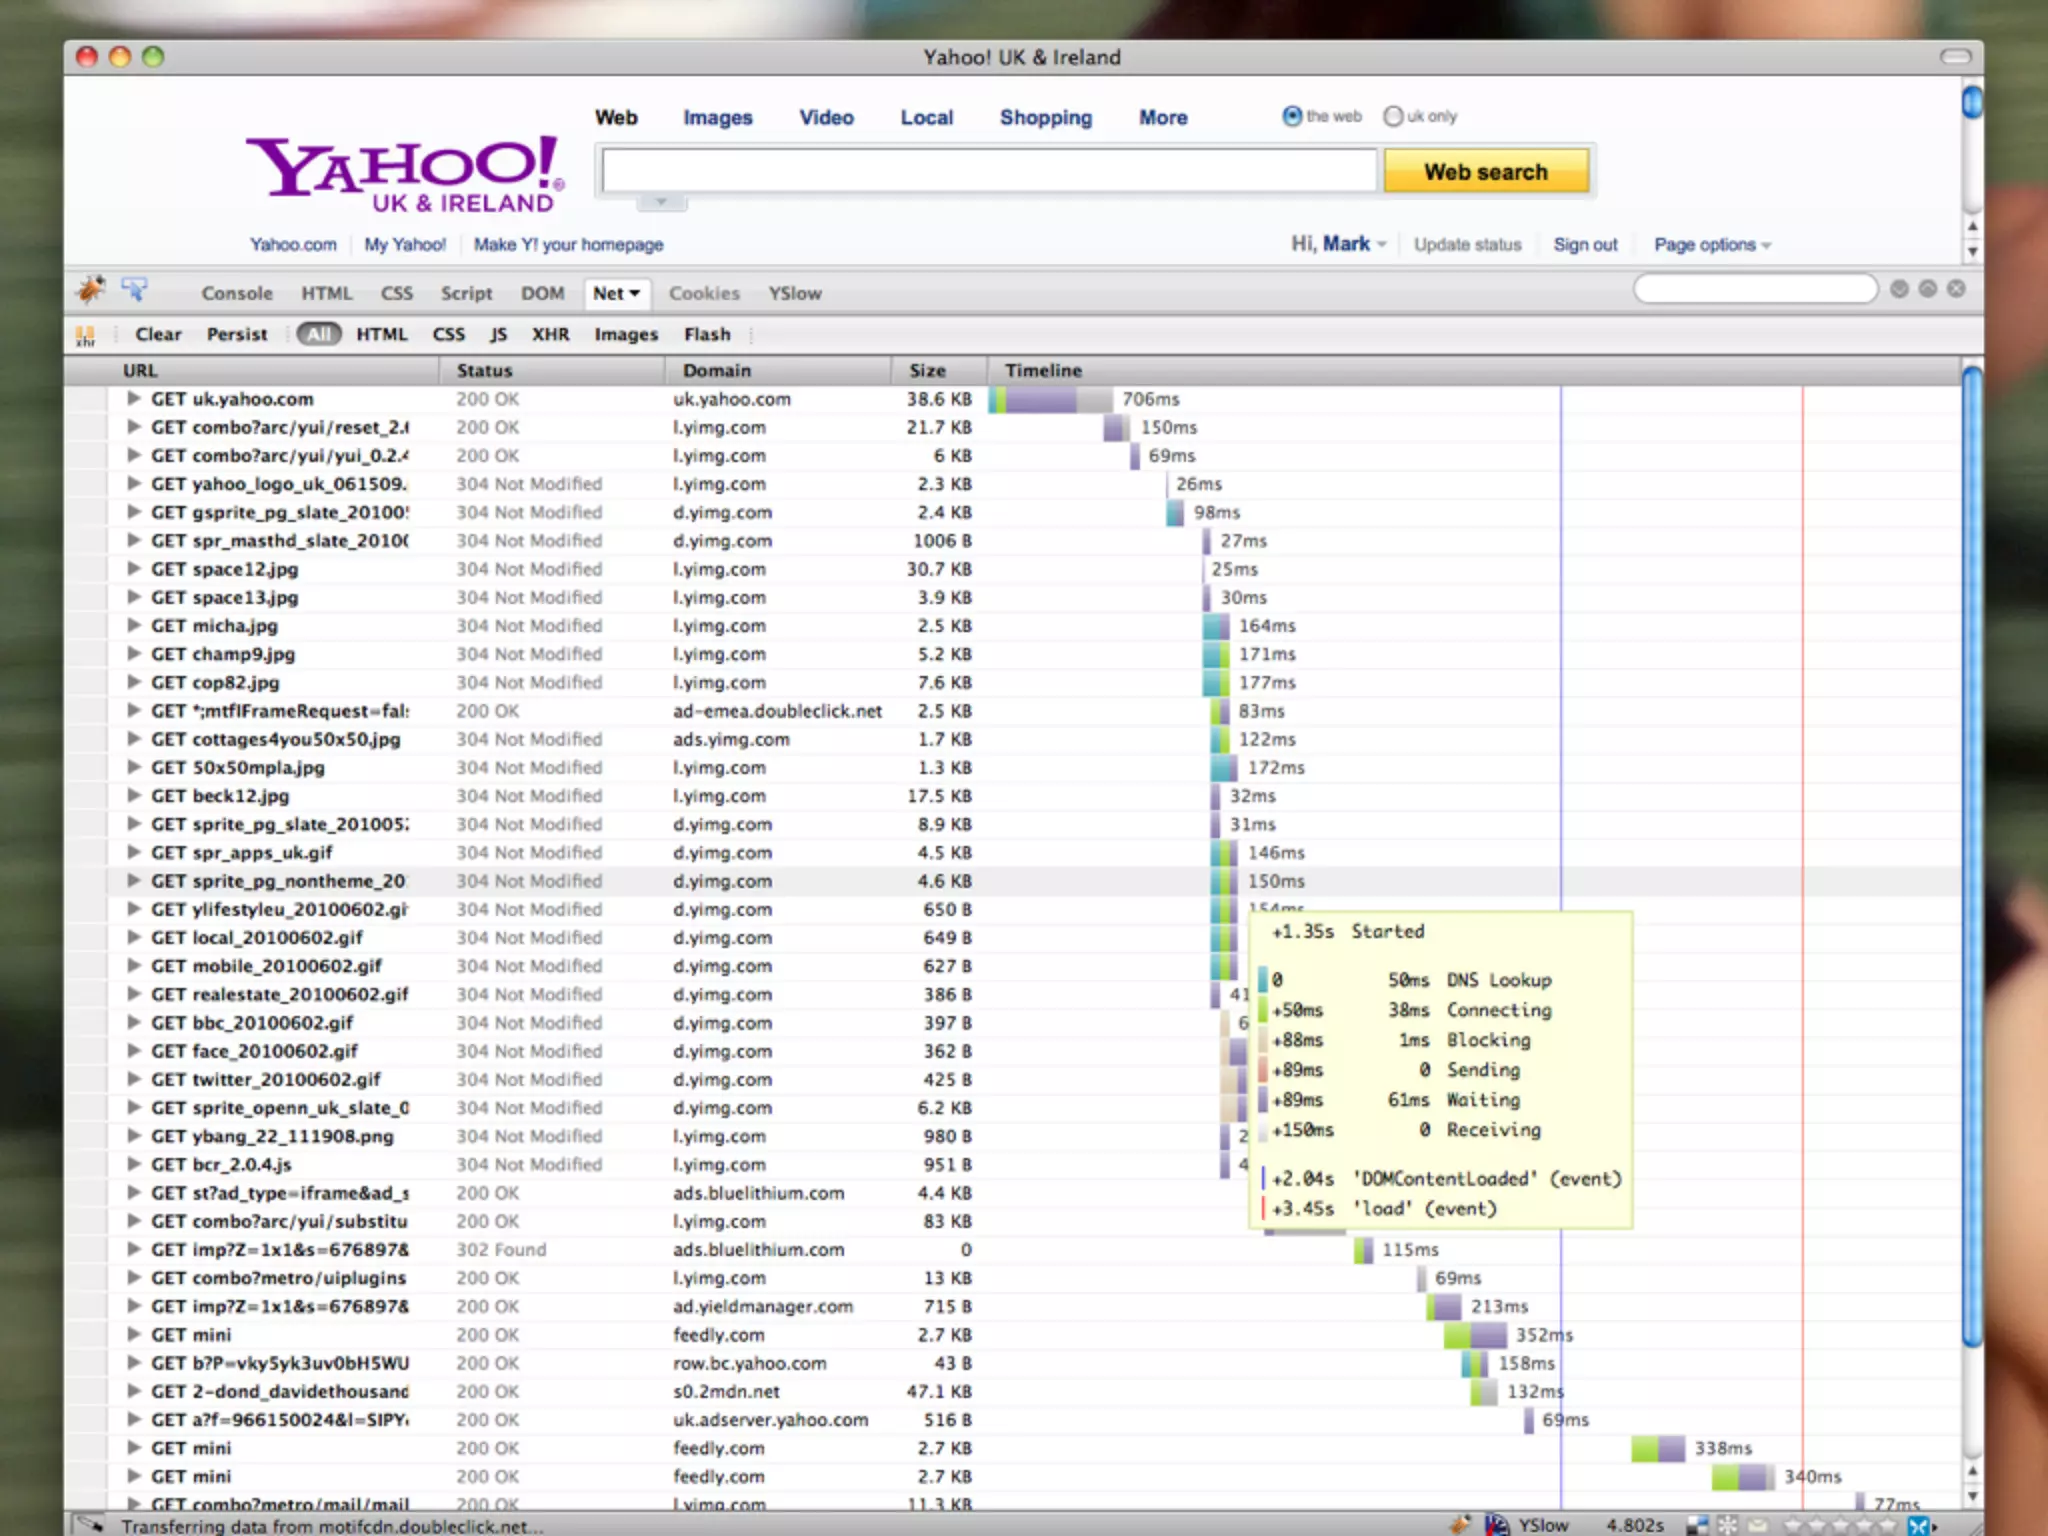Switch to the Console tab

click(237, 293)
